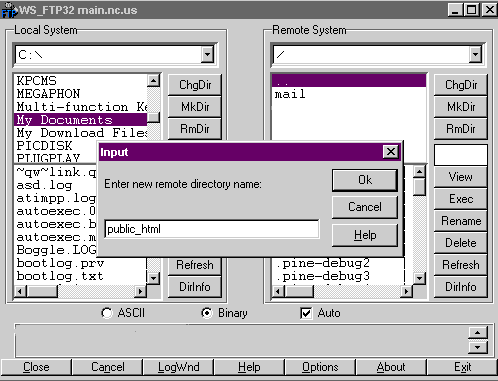Select atimpp.log in local files

tap(56, 198)
